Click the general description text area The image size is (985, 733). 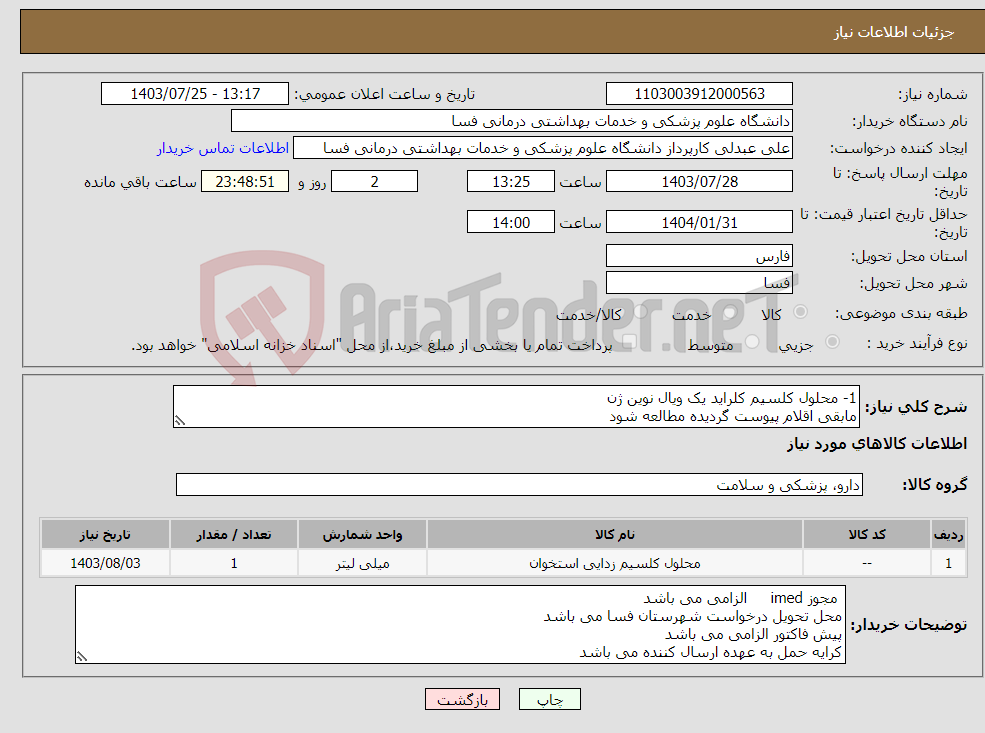[516, 406]
